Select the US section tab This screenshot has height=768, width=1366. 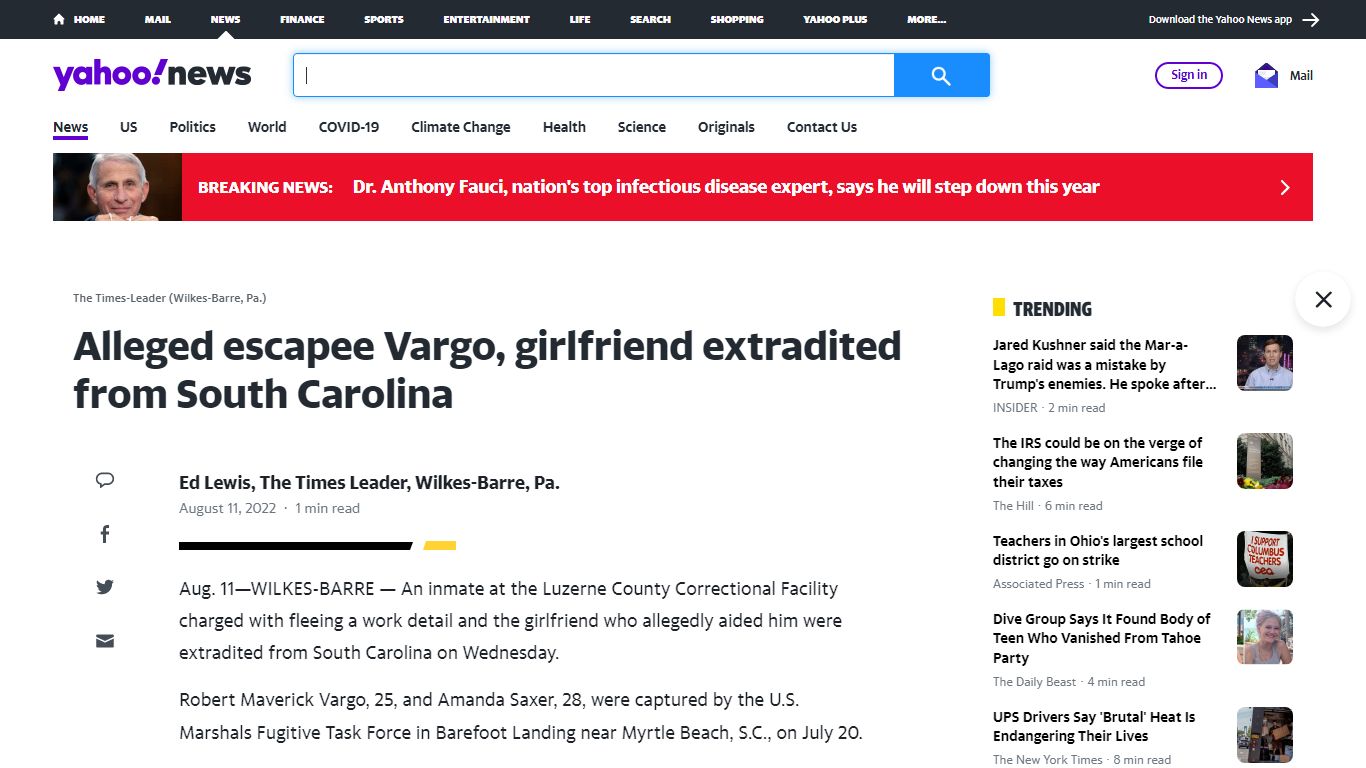pyautogui.click(x=129, y=127)
